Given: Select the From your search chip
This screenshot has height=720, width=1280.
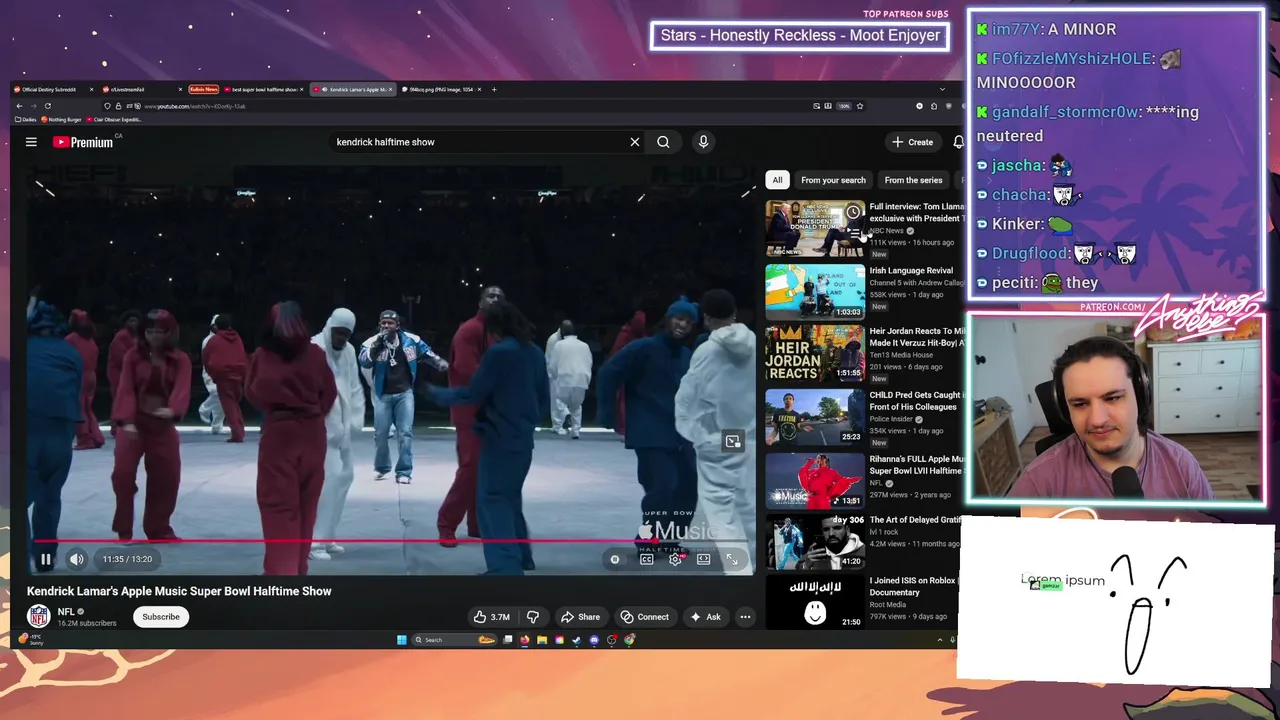Looking at the screenshot, I should (833, 180).
